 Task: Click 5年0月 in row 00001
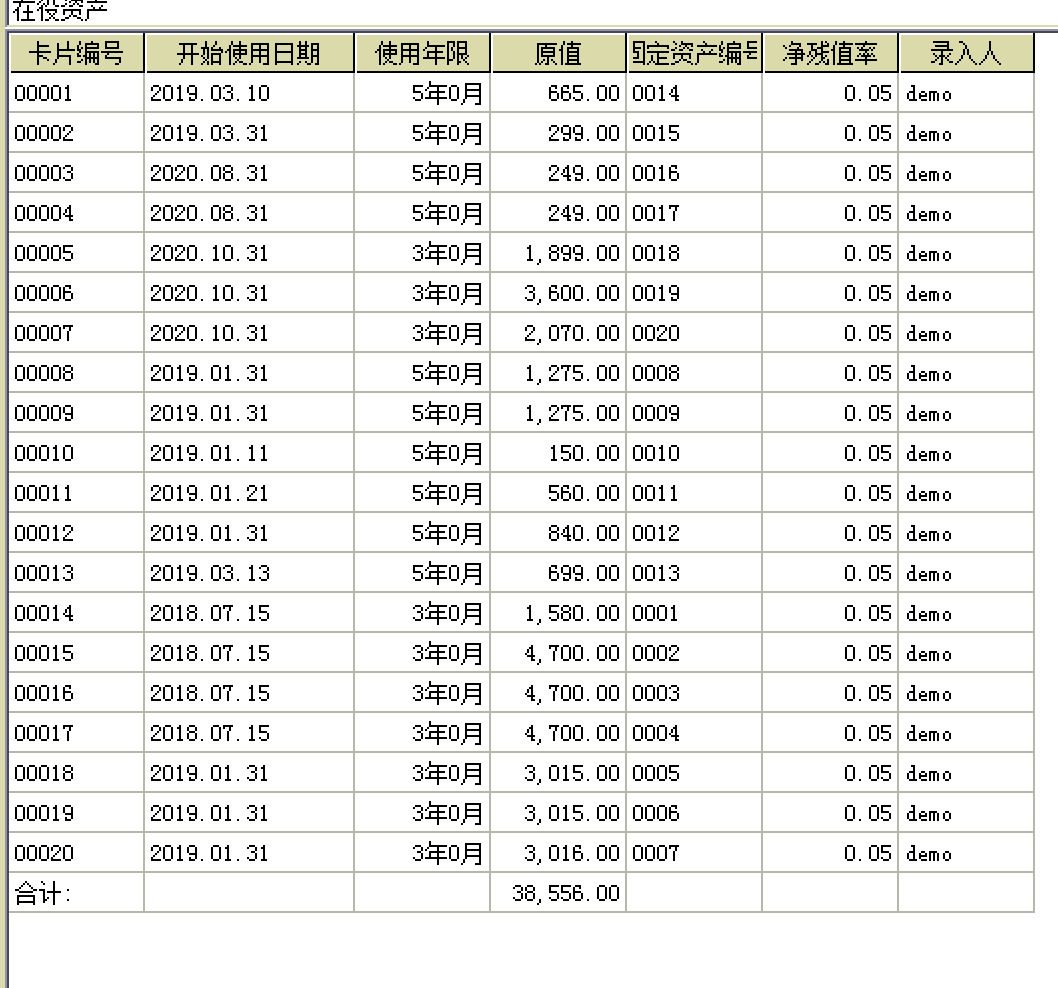[422, 93]
